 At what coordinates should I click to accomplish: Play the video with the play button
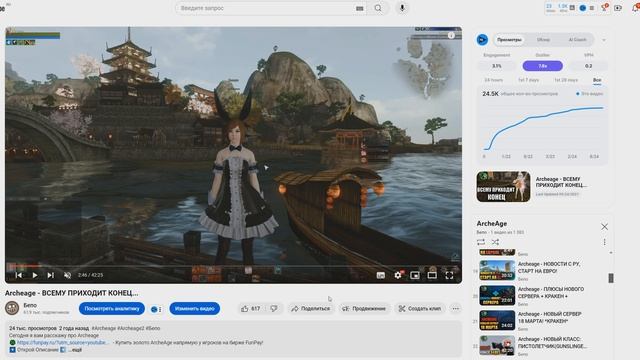pyautogui.click(x=35, y=276)
